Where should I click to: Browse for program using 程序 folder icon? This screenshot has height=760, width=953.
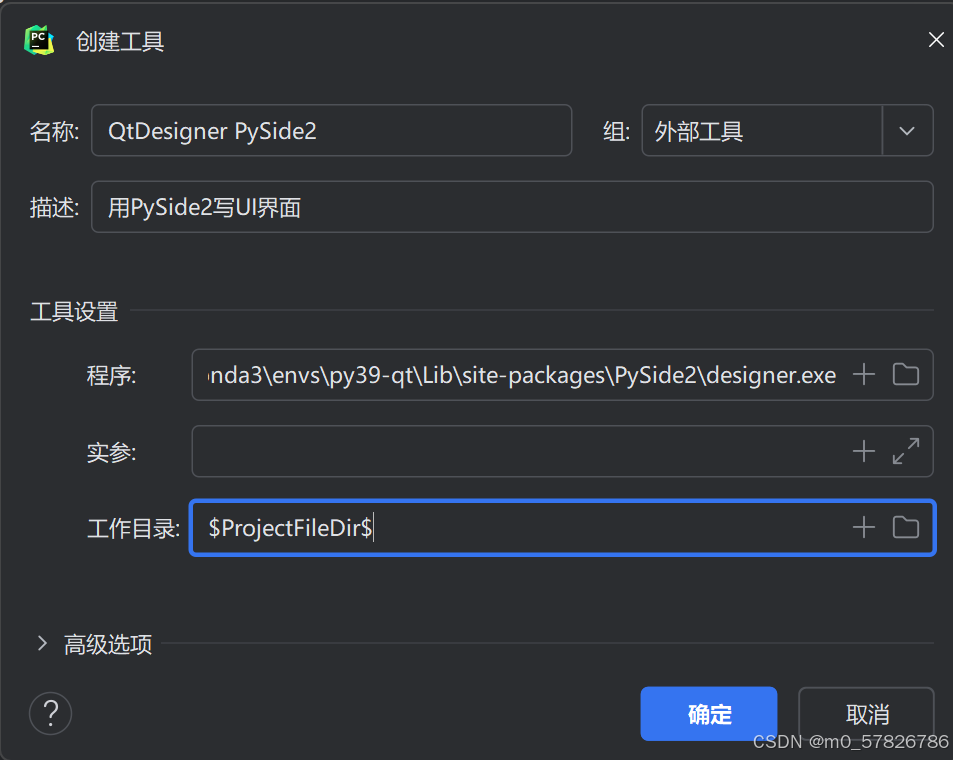(x=906, y=375)
